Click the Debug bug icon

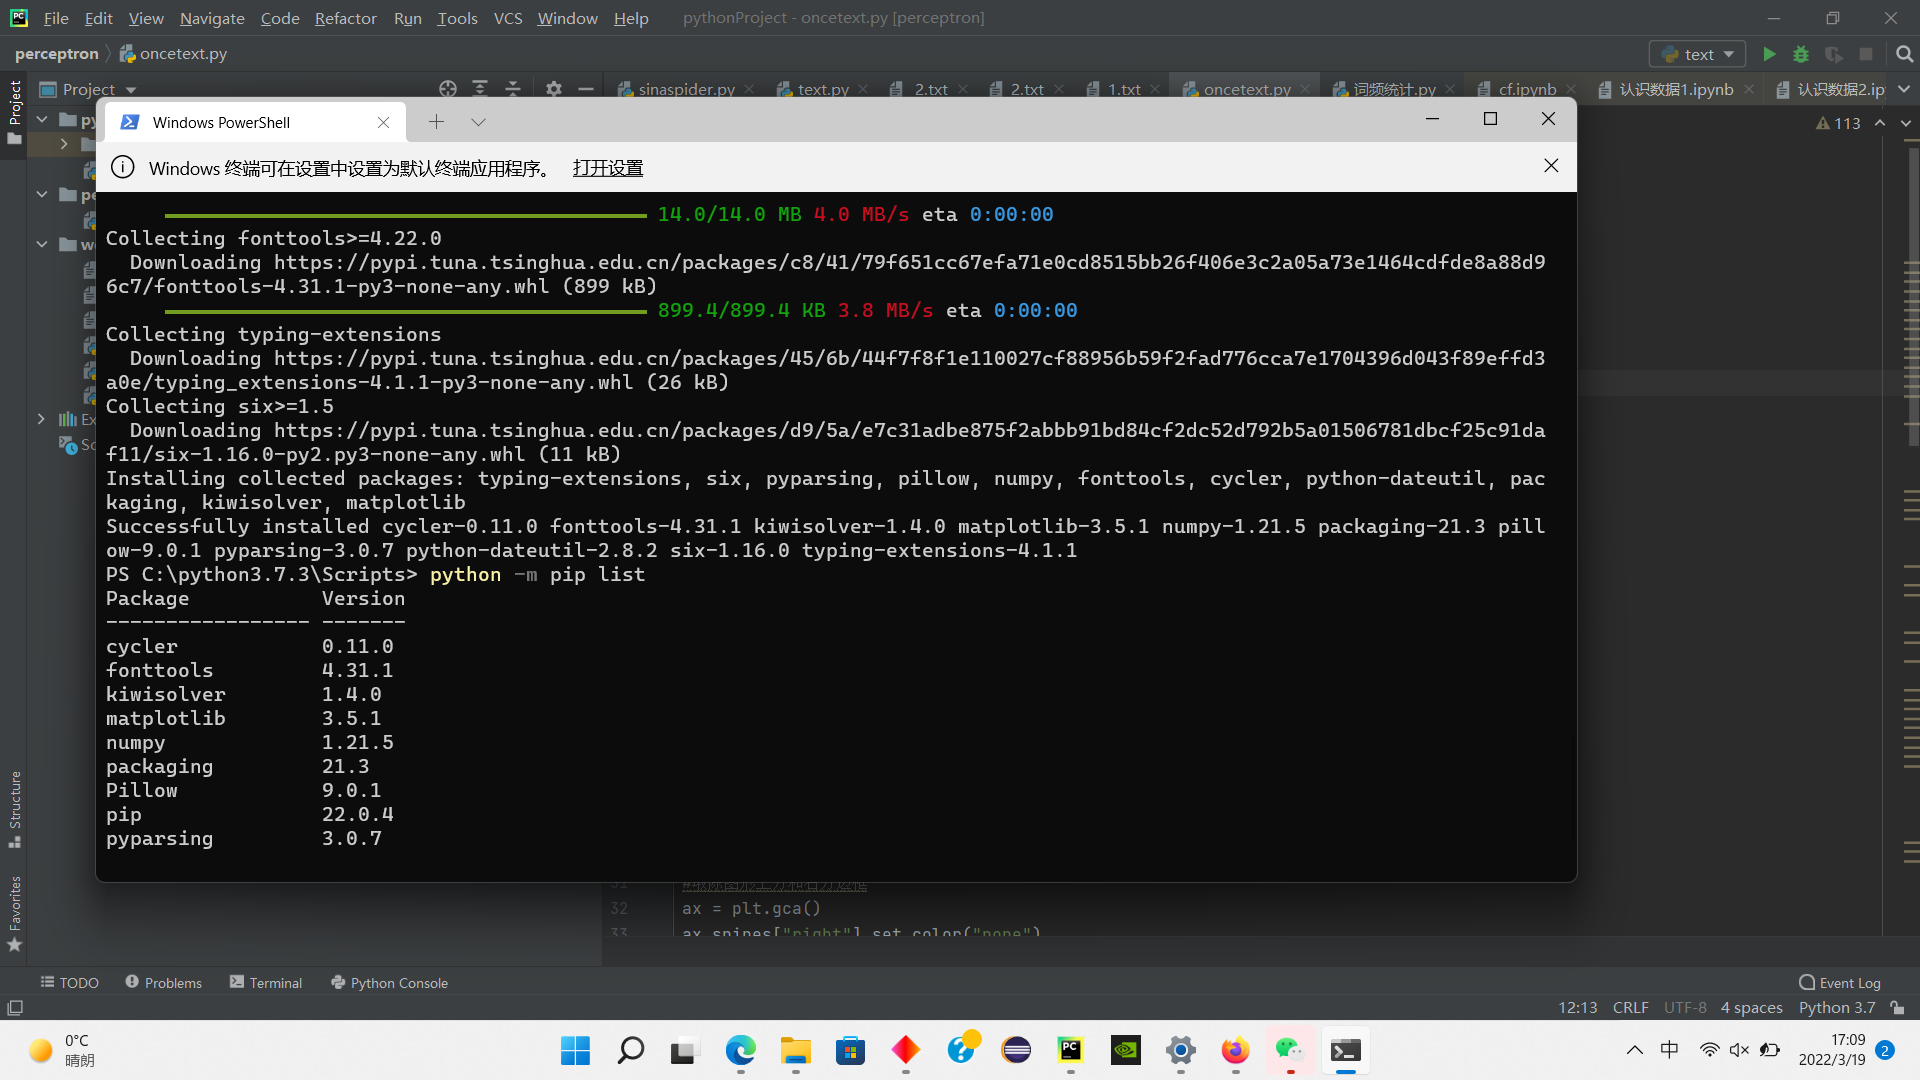[1801, 54]
